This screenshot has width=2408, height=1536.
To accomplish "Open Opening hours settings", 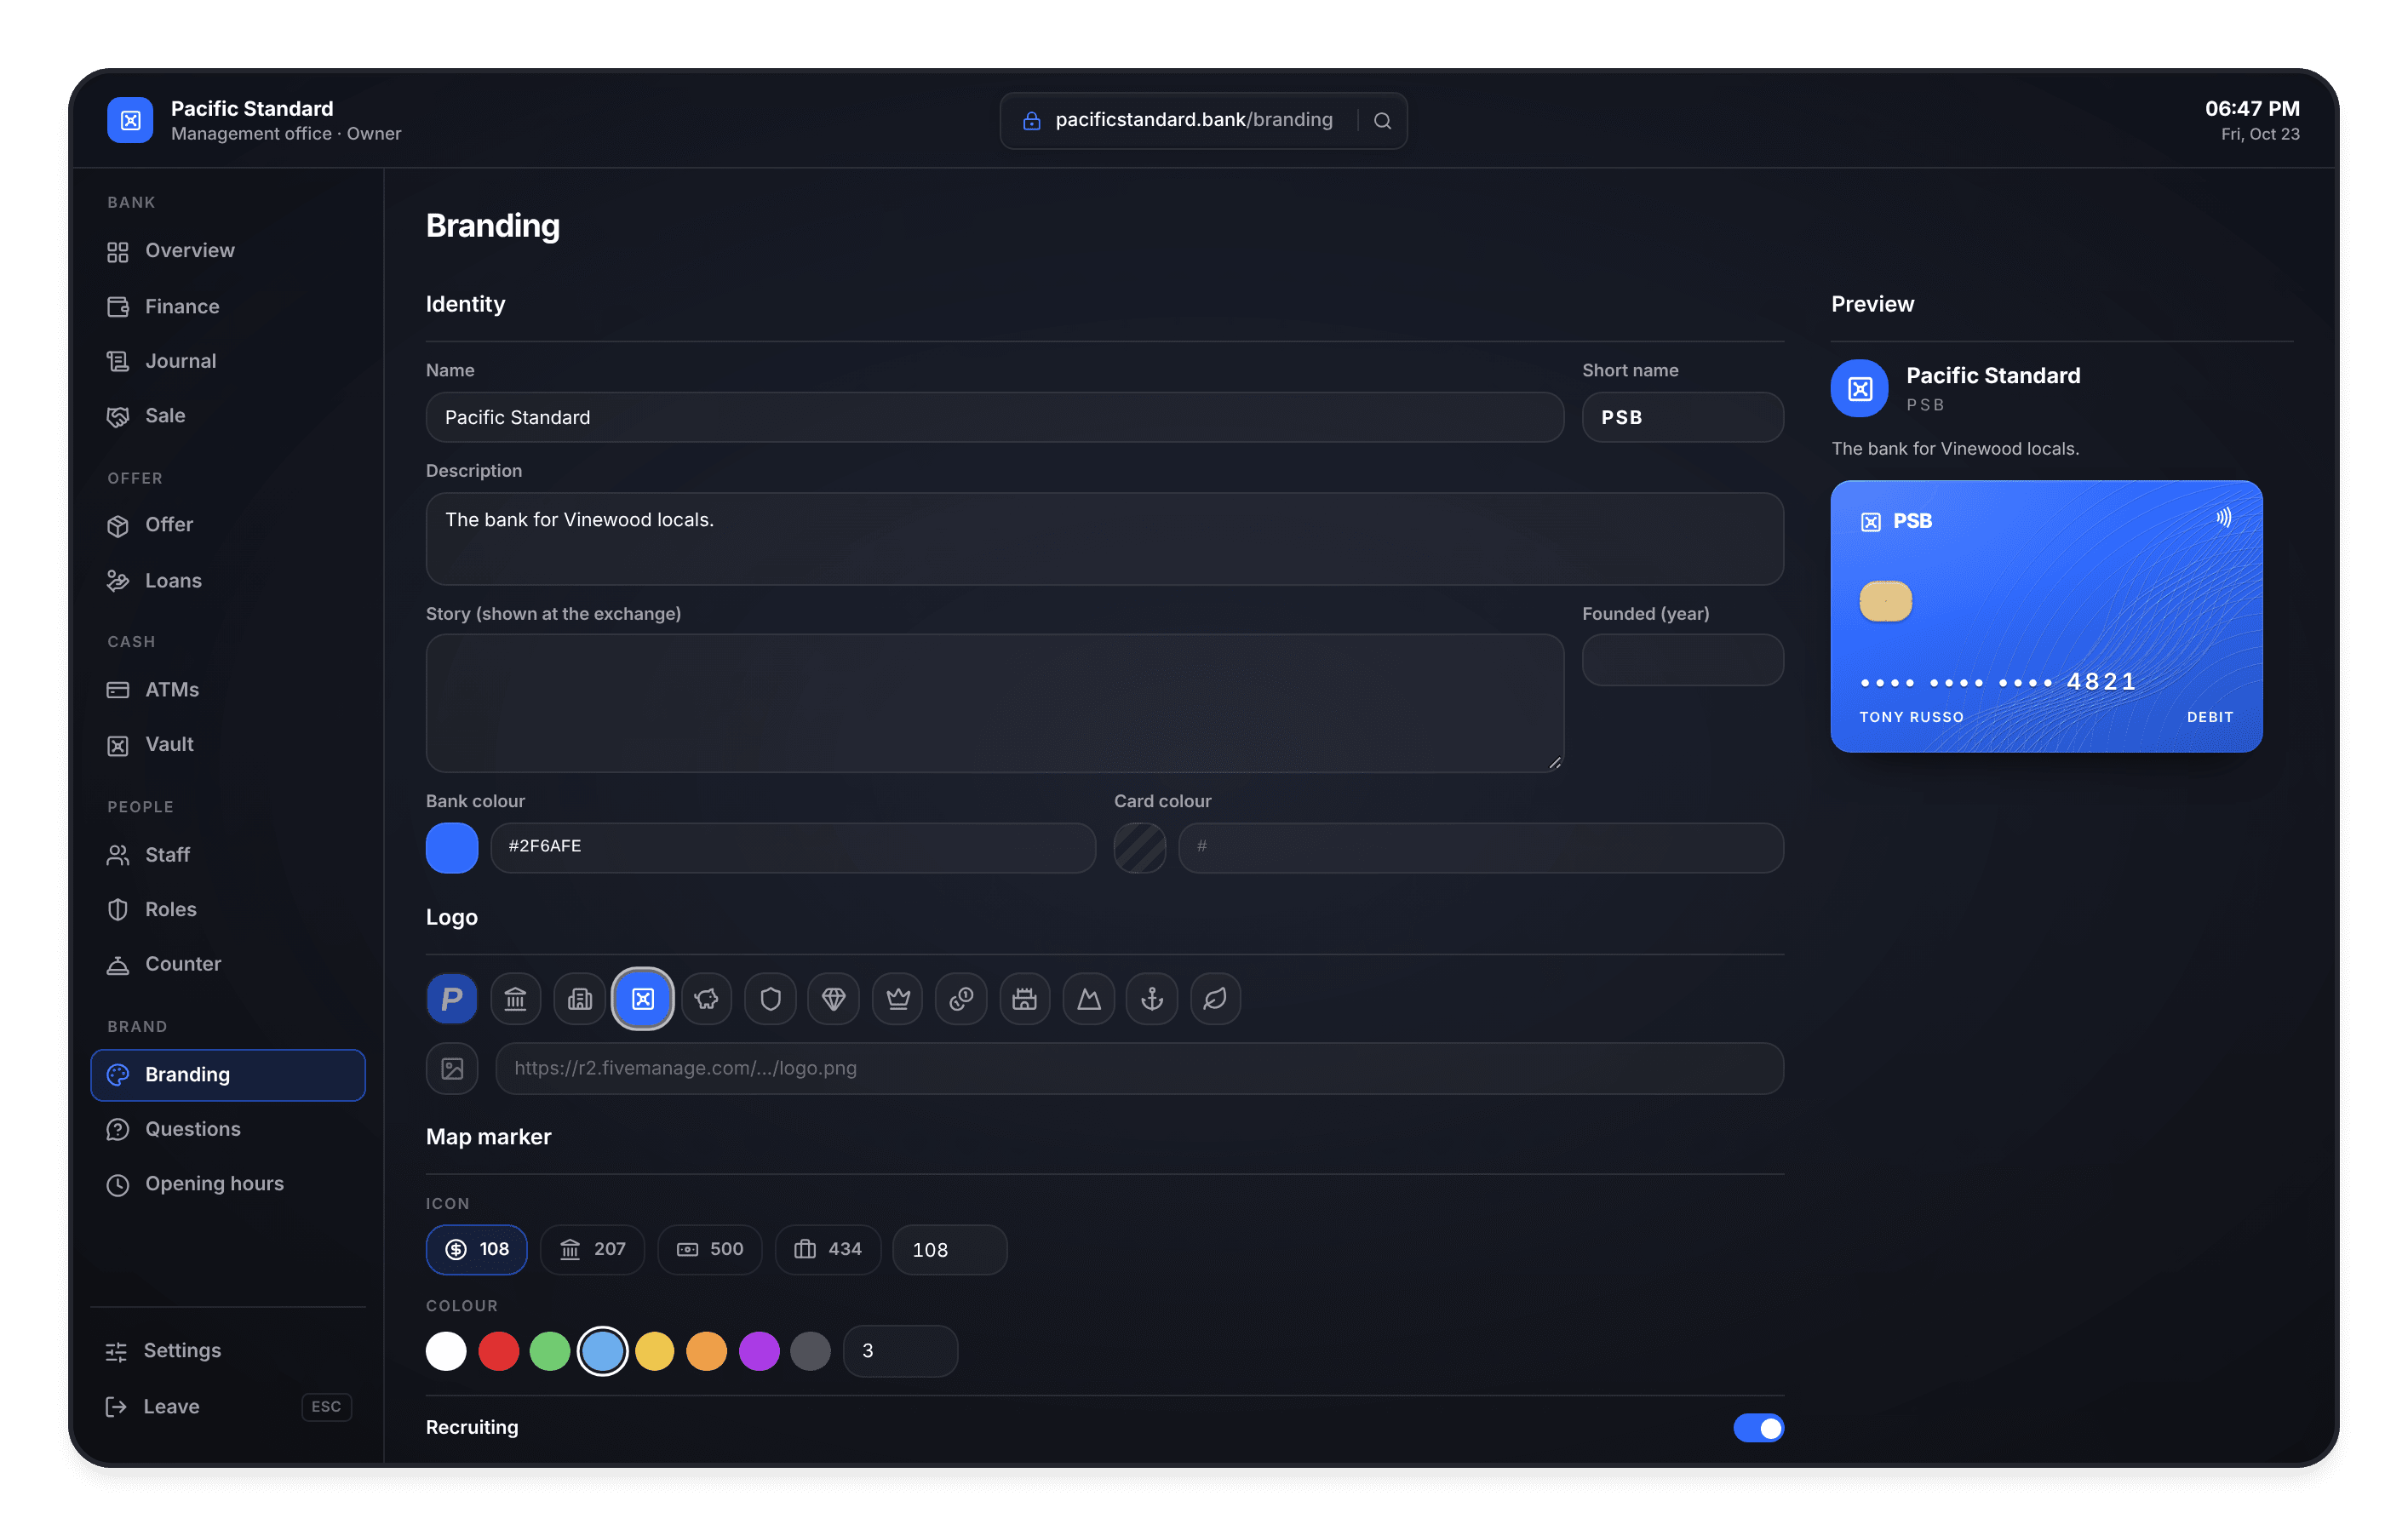I will [228, 1184].
